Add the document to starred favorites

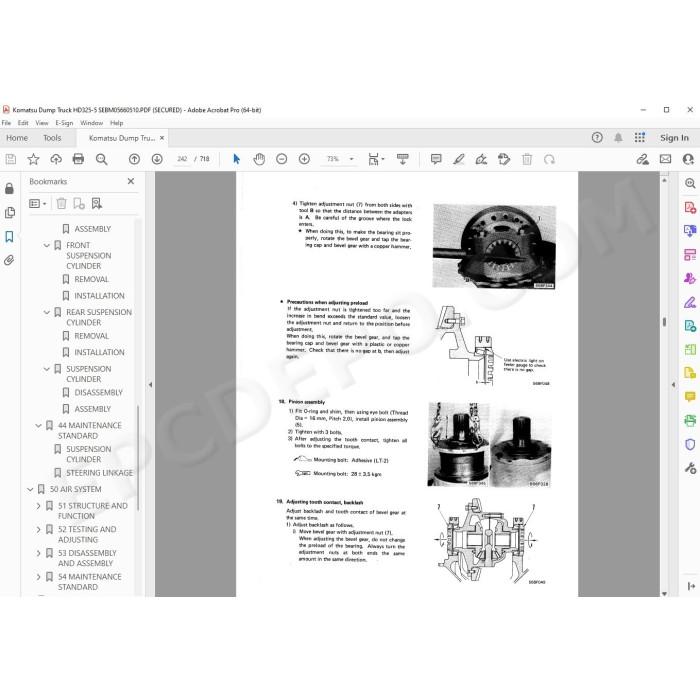[33, 159]
